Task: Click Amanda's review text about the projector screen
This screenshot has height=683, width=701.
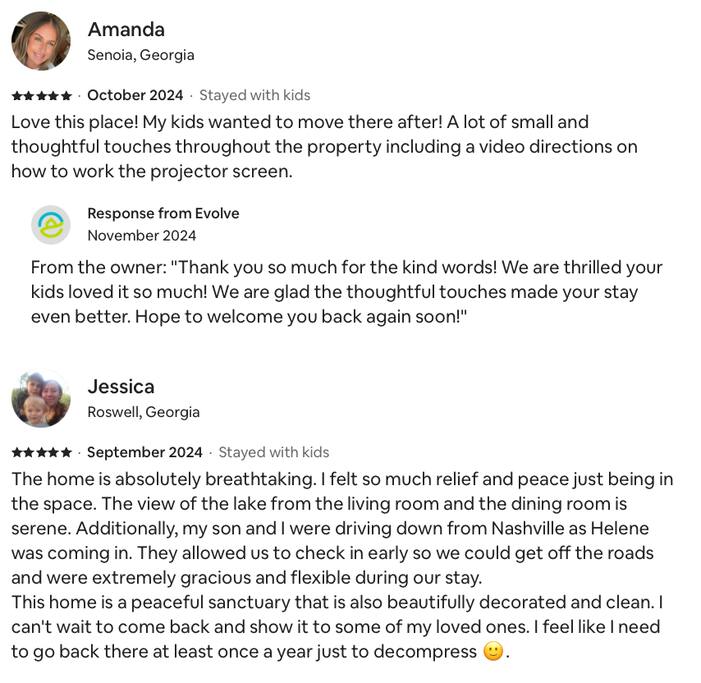Action: [300, 146]
